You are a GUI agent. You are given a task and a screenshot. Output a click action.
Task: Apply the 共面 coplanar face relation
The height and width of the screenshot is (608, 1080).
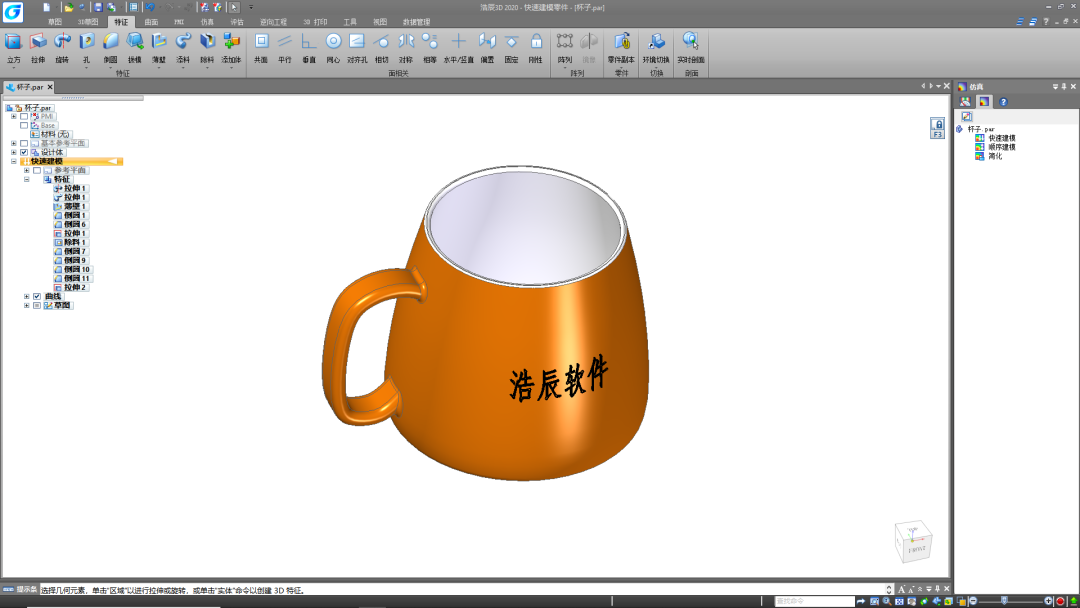pos(261,48)
